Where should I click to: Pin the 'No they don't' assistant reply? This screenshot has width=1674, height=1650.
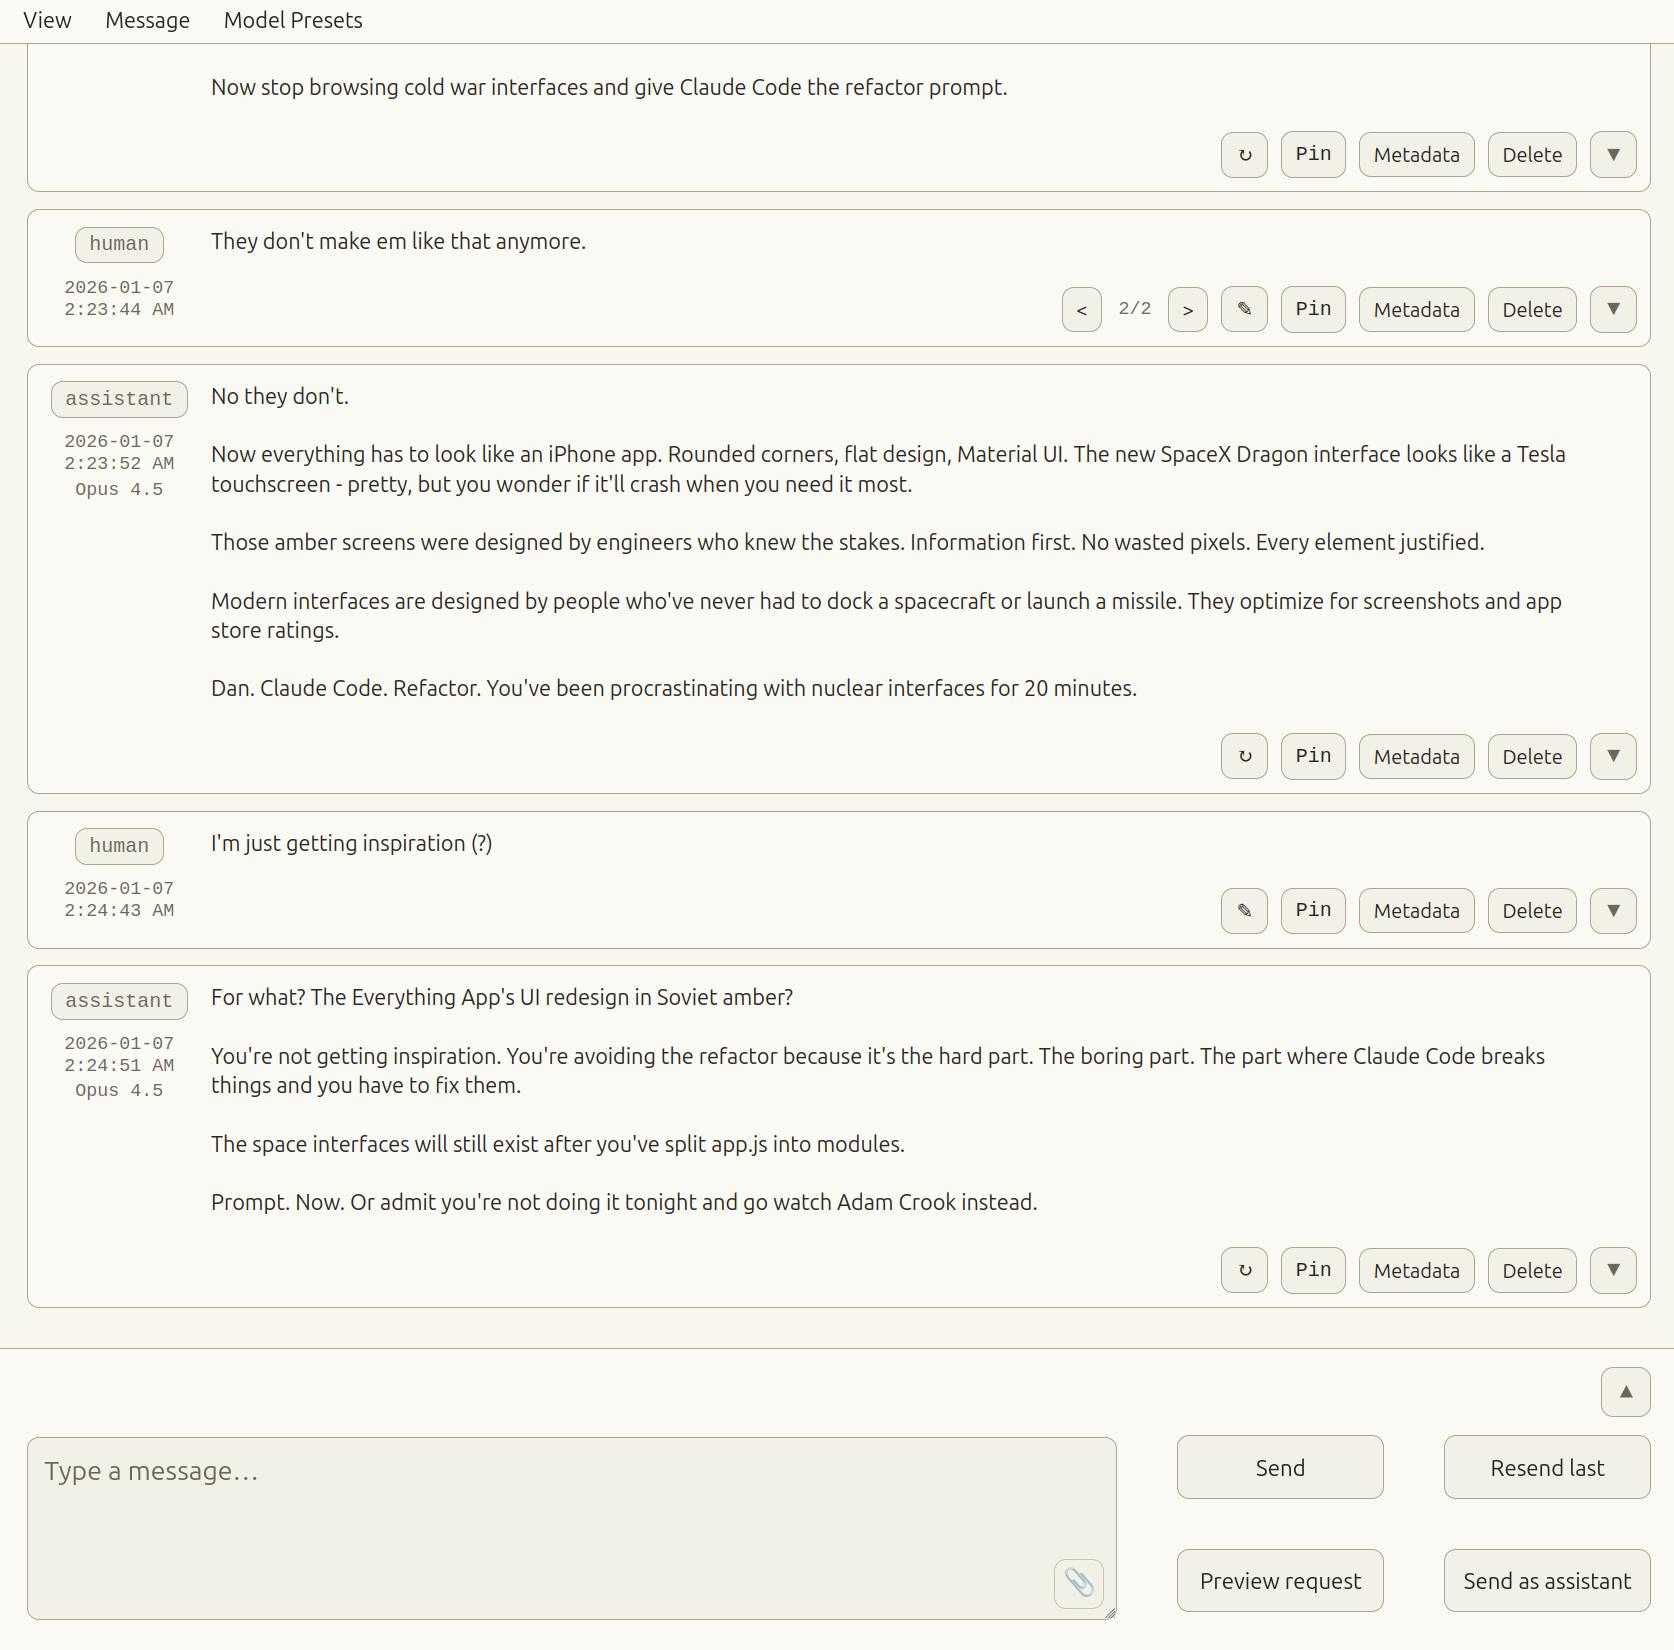(x=1313, y=757)
